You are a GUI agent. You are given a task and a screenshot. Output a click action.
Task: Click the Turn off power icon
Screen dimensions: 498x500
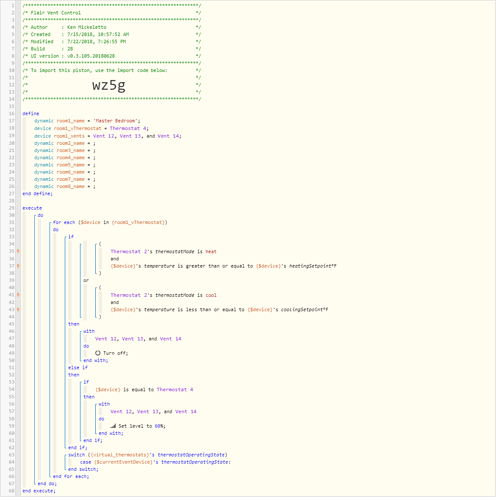98,354
